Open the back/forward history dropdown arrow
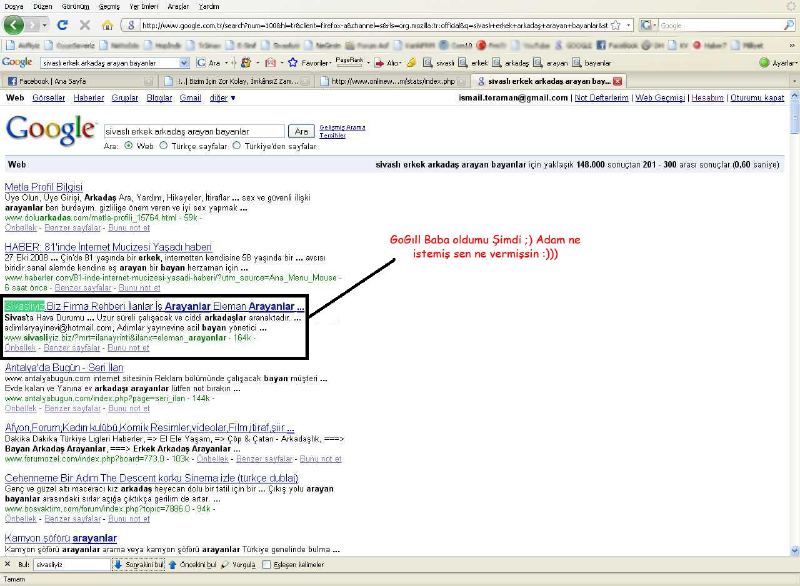Image resolution: width=800 pixels, height=586 pixels. [45, 25]
